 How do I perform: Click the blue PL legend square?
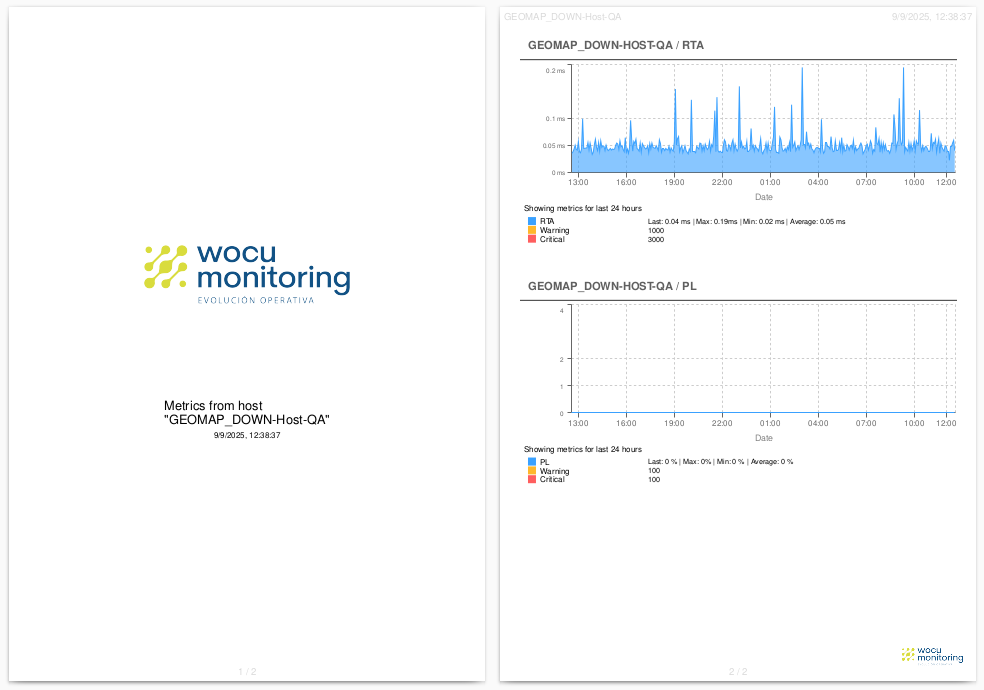[x=531, y=462]
